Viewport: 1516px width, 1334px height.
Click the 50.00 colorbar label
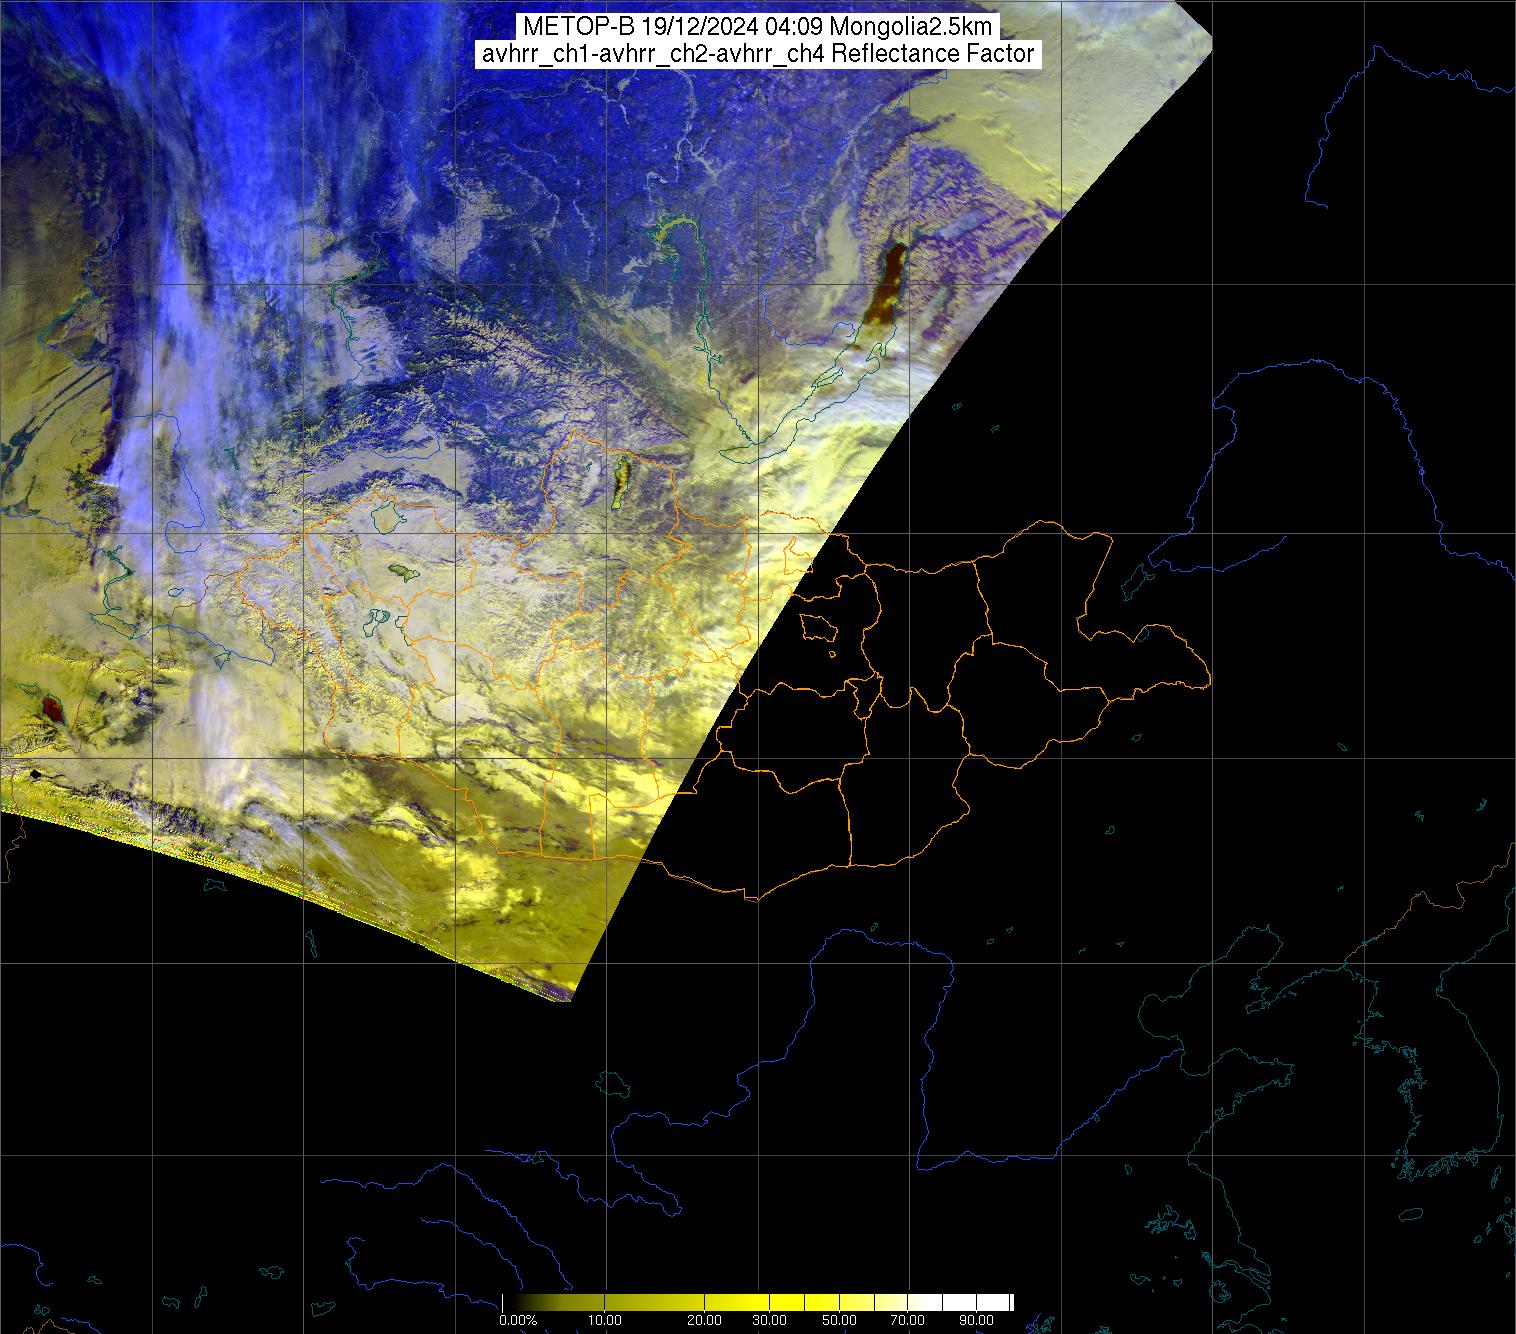tap(838, 1321)
